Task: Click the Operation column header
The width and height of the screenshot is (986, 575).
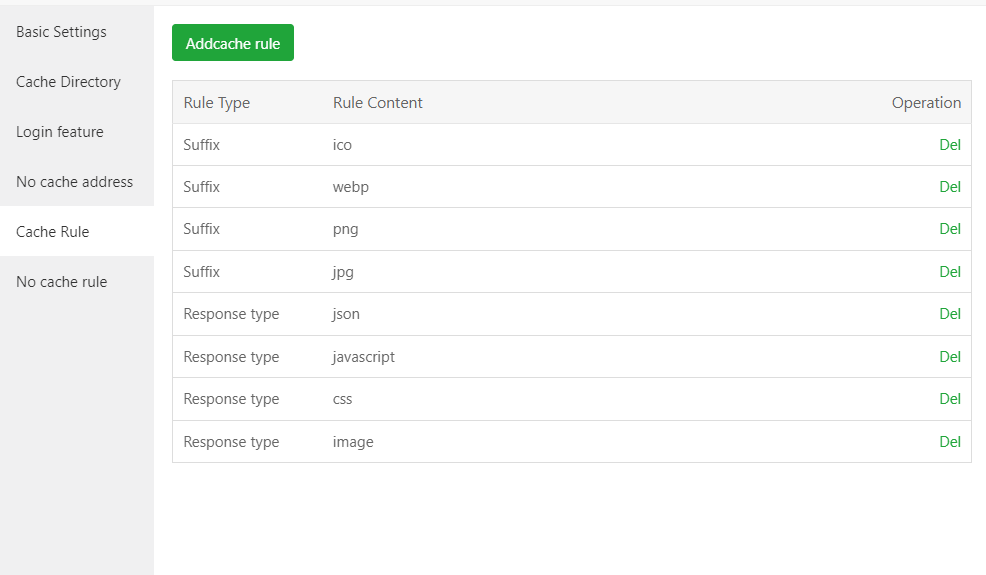Action: (926, 103)
